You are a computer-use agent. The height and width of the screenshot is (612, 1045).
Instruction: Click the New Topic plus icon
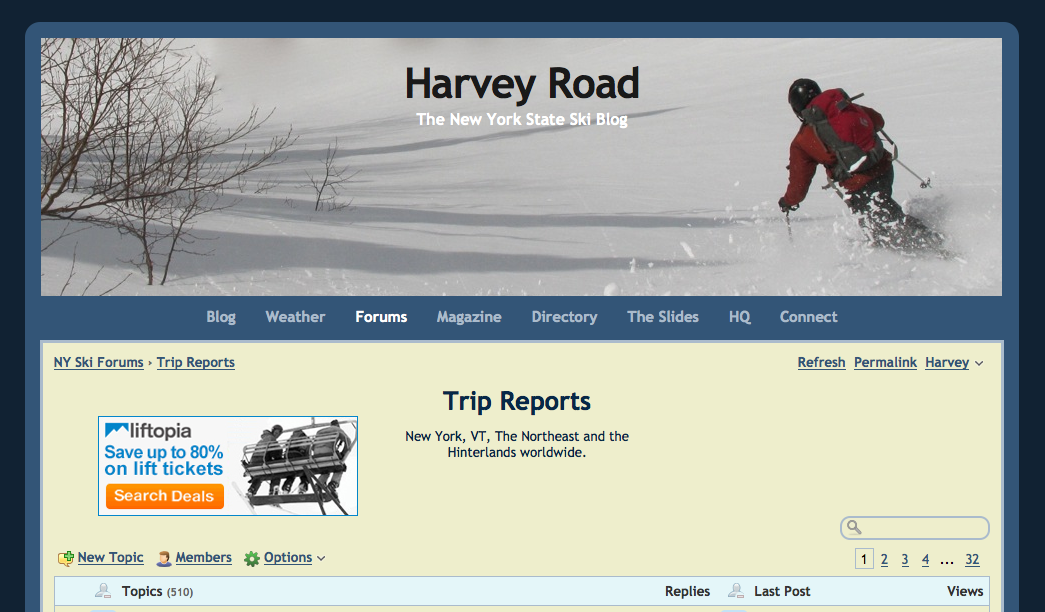click(66, 559)
